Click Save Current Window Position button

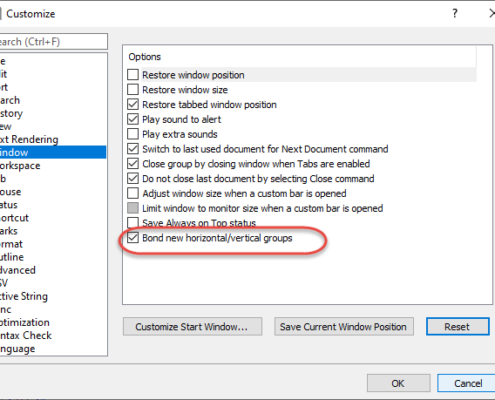(344, 327)
